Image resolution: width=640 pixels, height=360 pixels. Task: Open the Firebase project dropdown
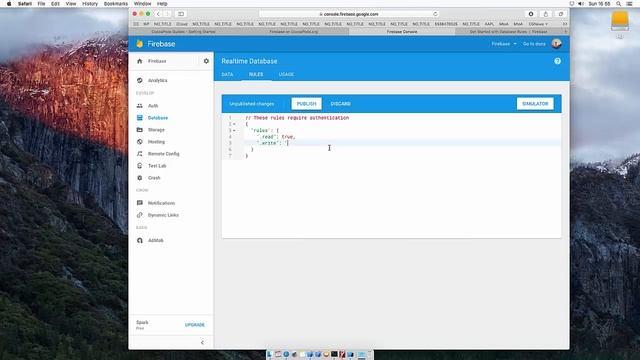[x=504, y=44]
